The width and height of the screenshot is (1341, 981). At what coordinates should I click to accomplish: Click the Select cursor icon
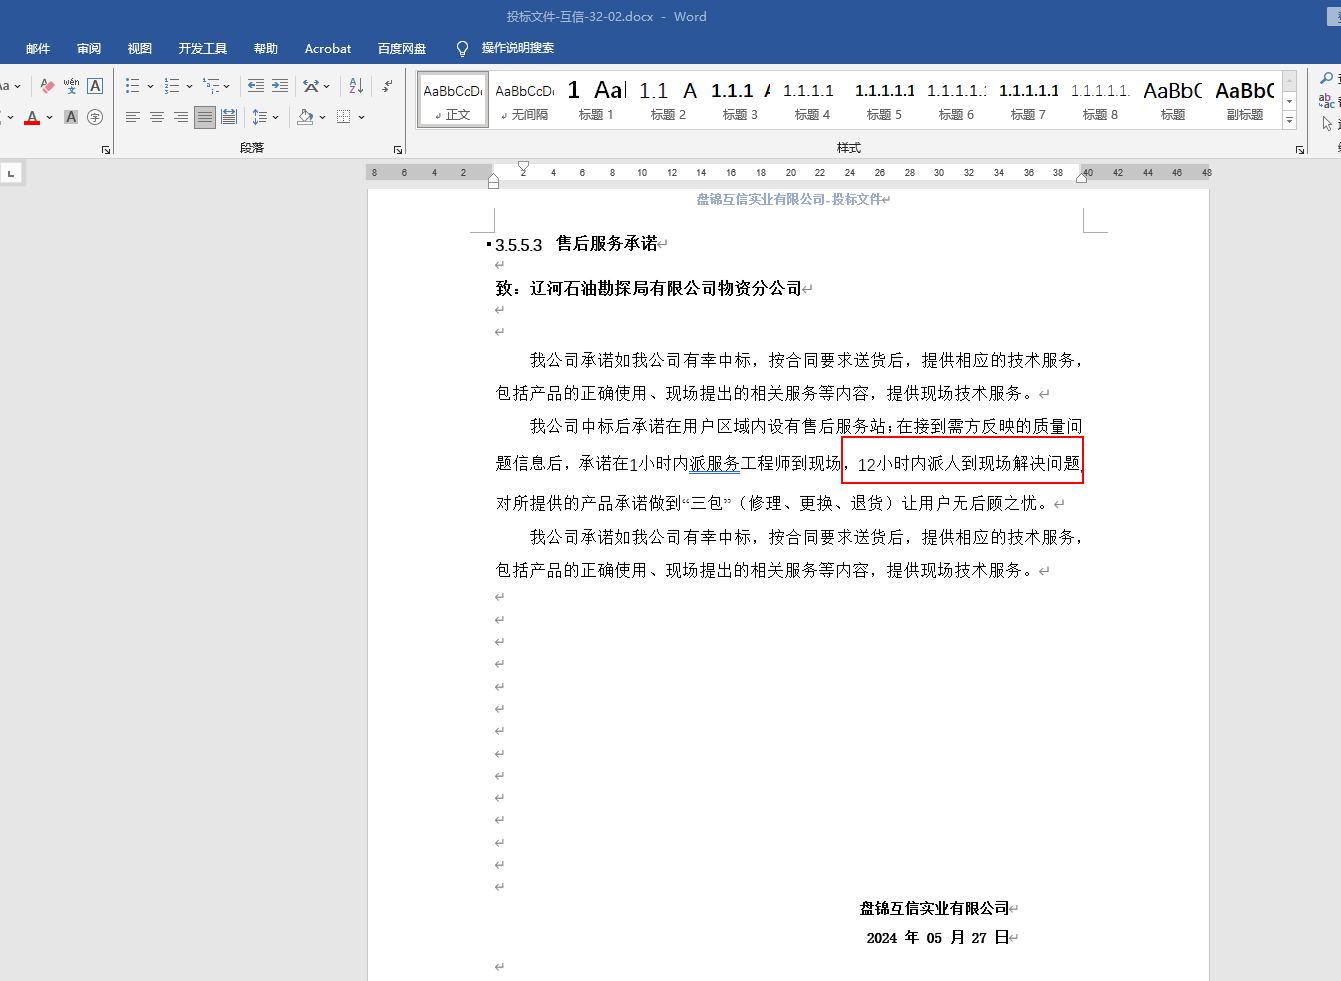coord(1327,124)
